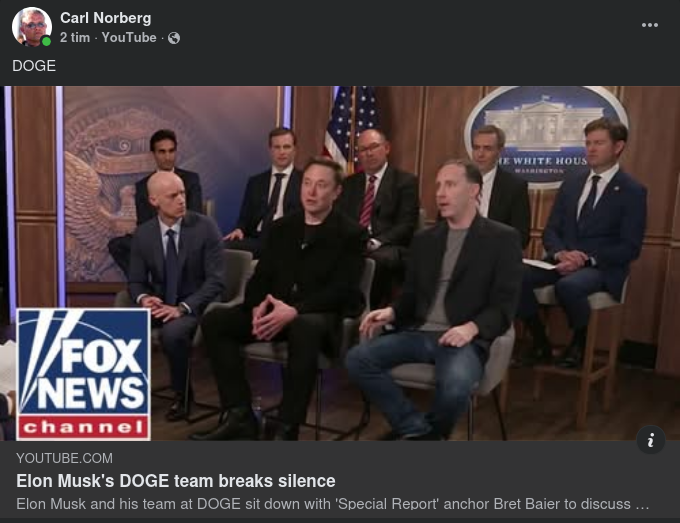The width and height of the screenshot is (680, 523).
Task: Open 'Elon Musk's DOGE team breaks silence' title
Action: click(x=176, y=481)
